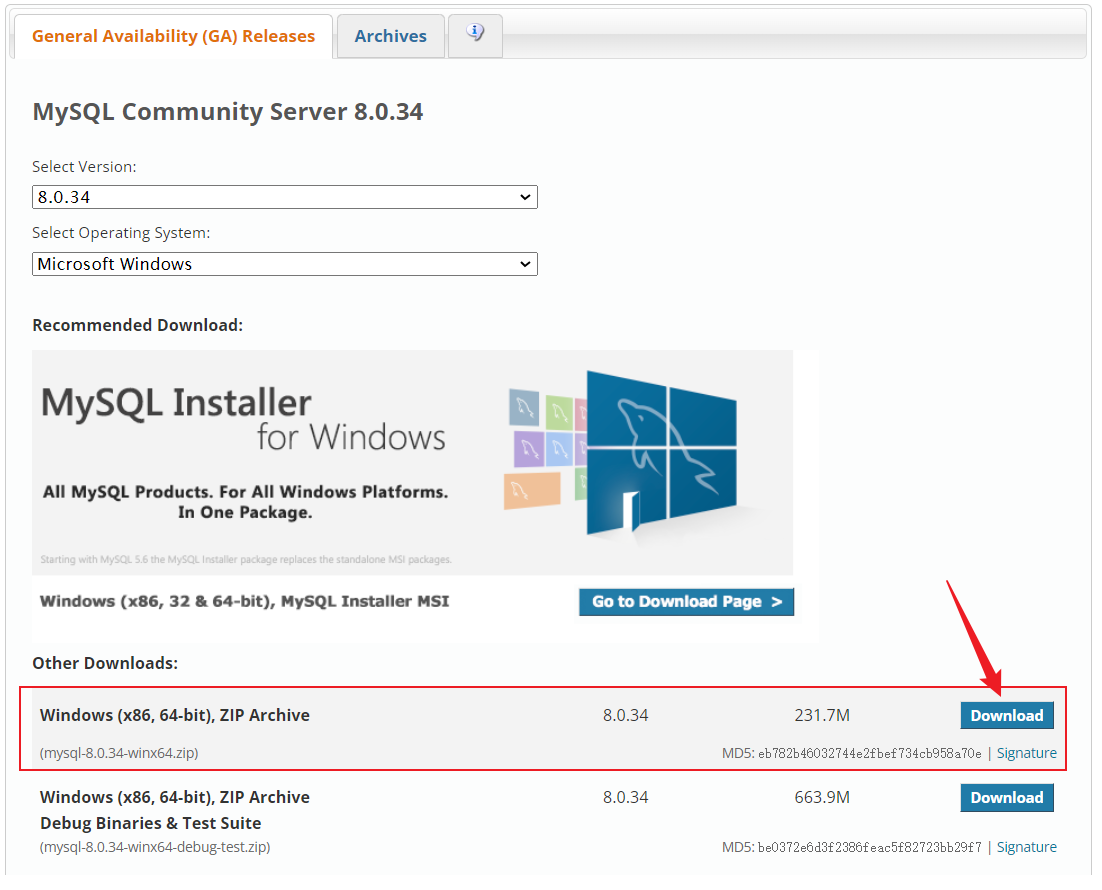Click the Debug Binaries & Test Suite label
The height and width of the screenshot is (890, 1102).
[x=150, y=823]
